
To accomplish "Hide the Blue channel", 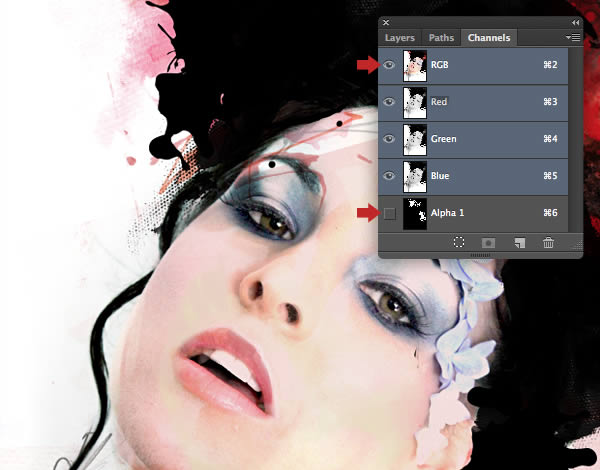I will click(389, 176).
